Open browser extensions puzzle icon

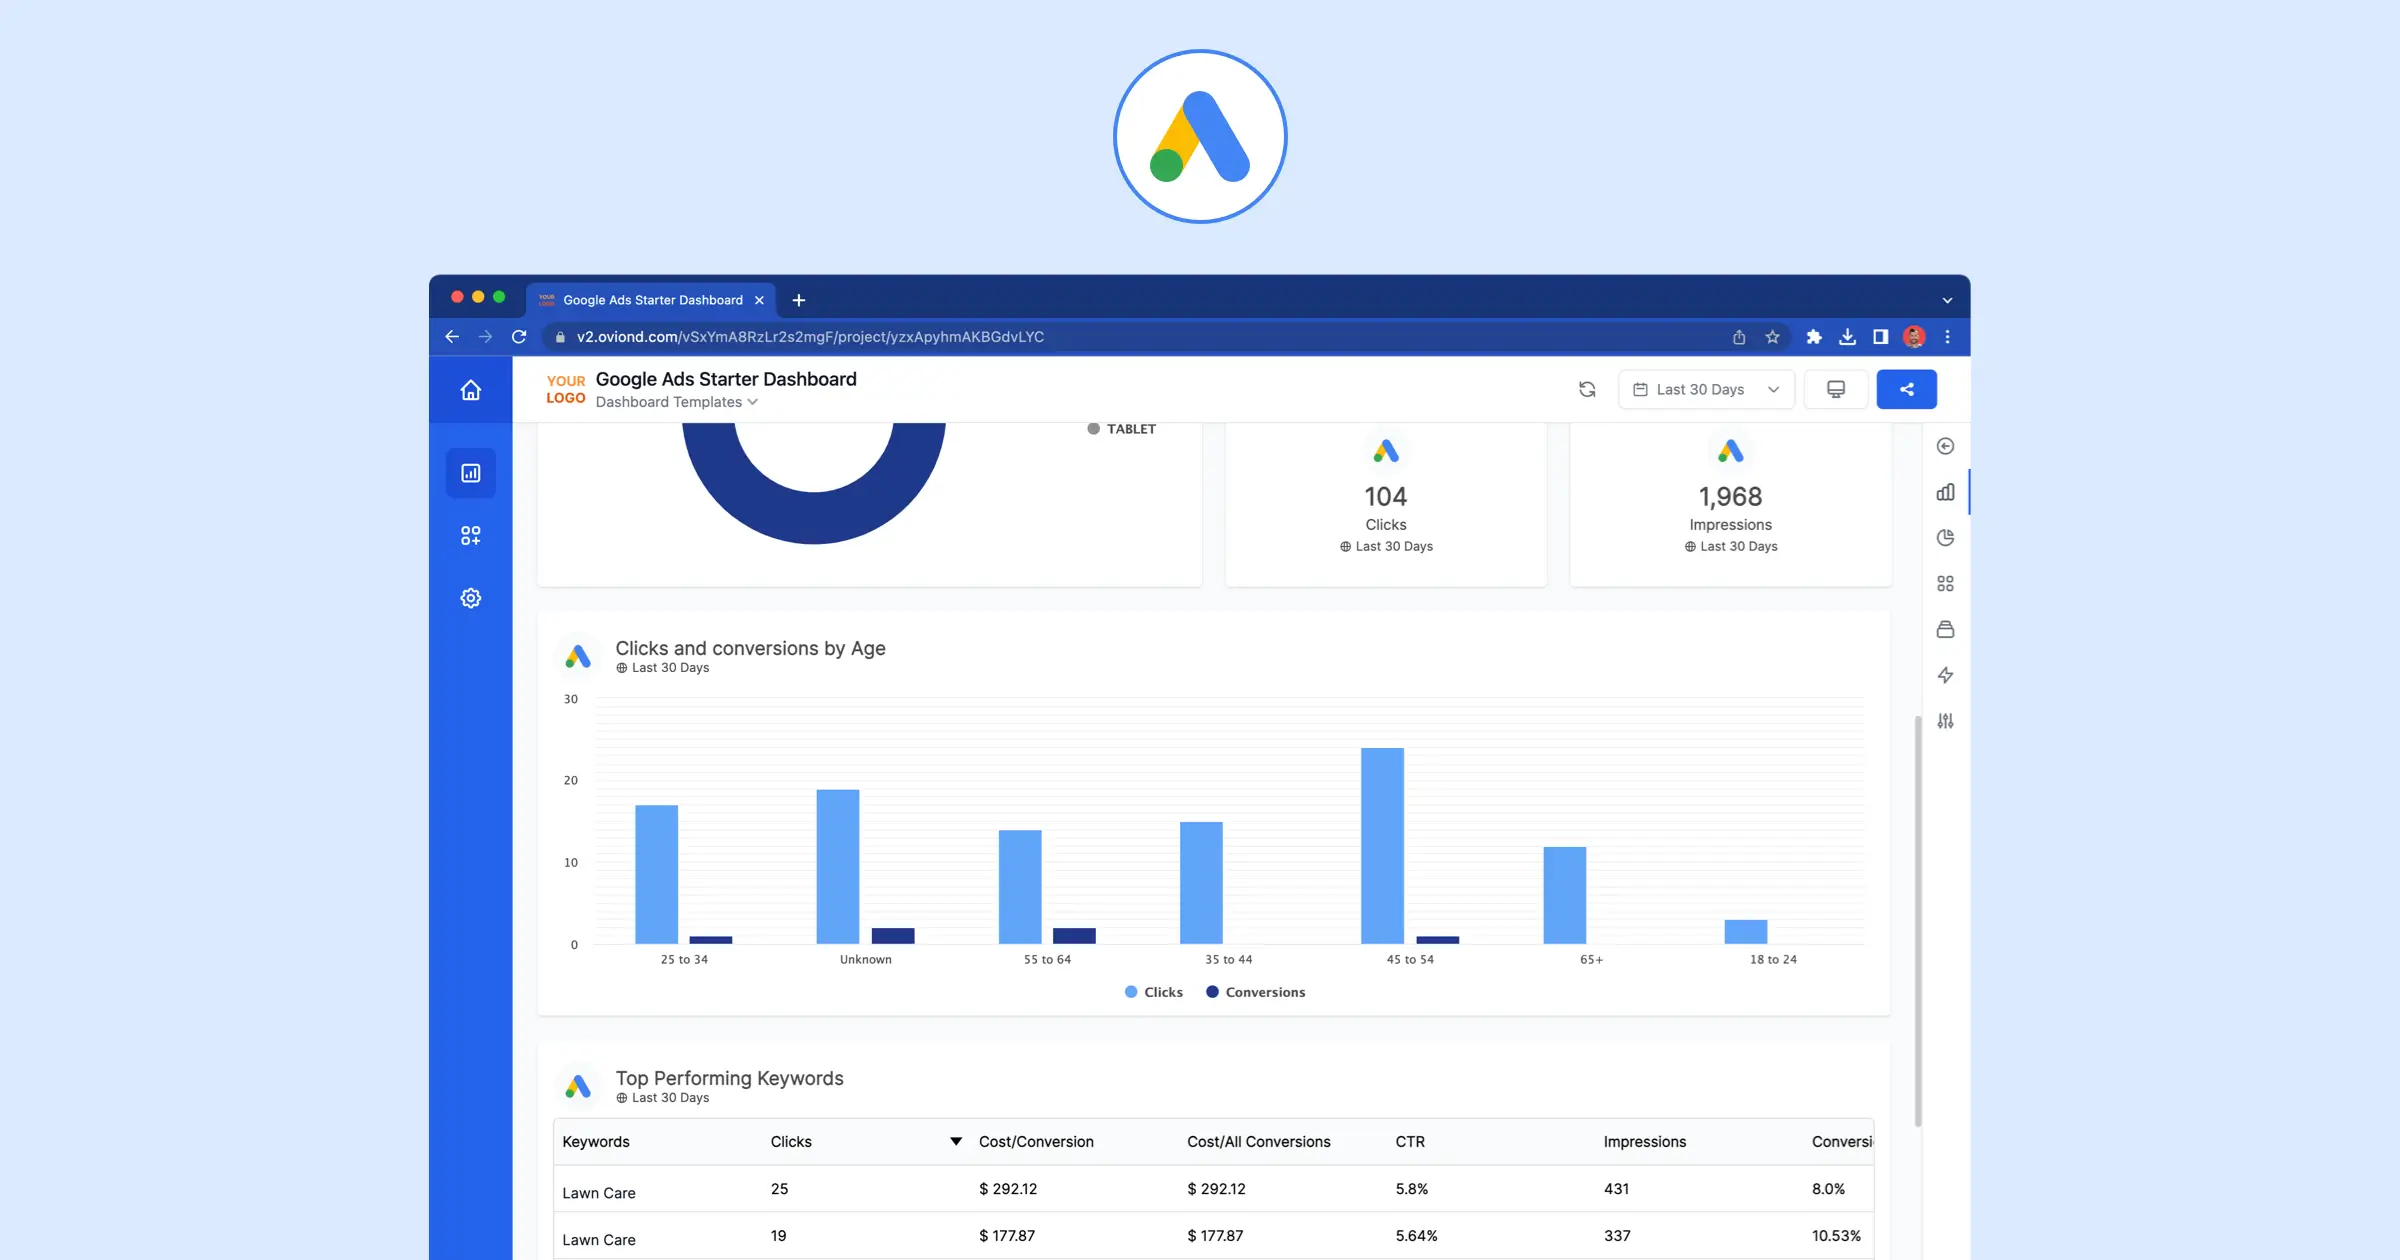point(1814,337)
